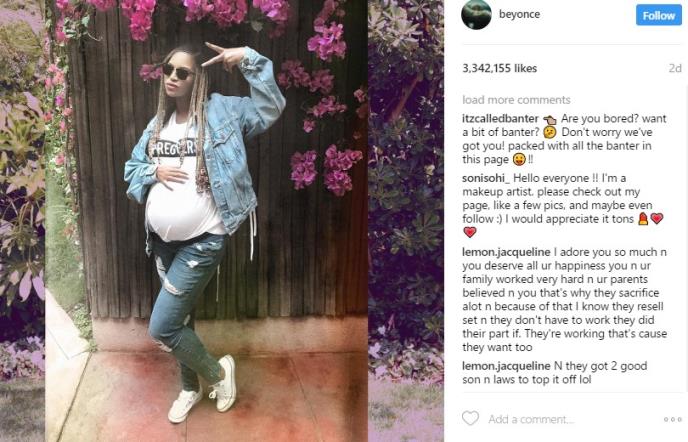
Task: Follow the beyonce account
Action: pos(659,15)
